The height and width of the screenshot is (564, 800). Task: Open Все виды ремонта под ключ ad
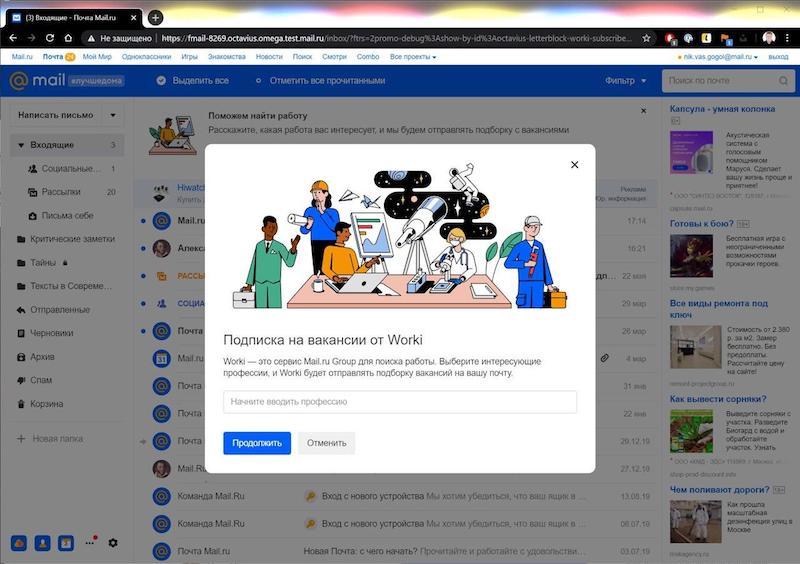[x=718, y=309]
